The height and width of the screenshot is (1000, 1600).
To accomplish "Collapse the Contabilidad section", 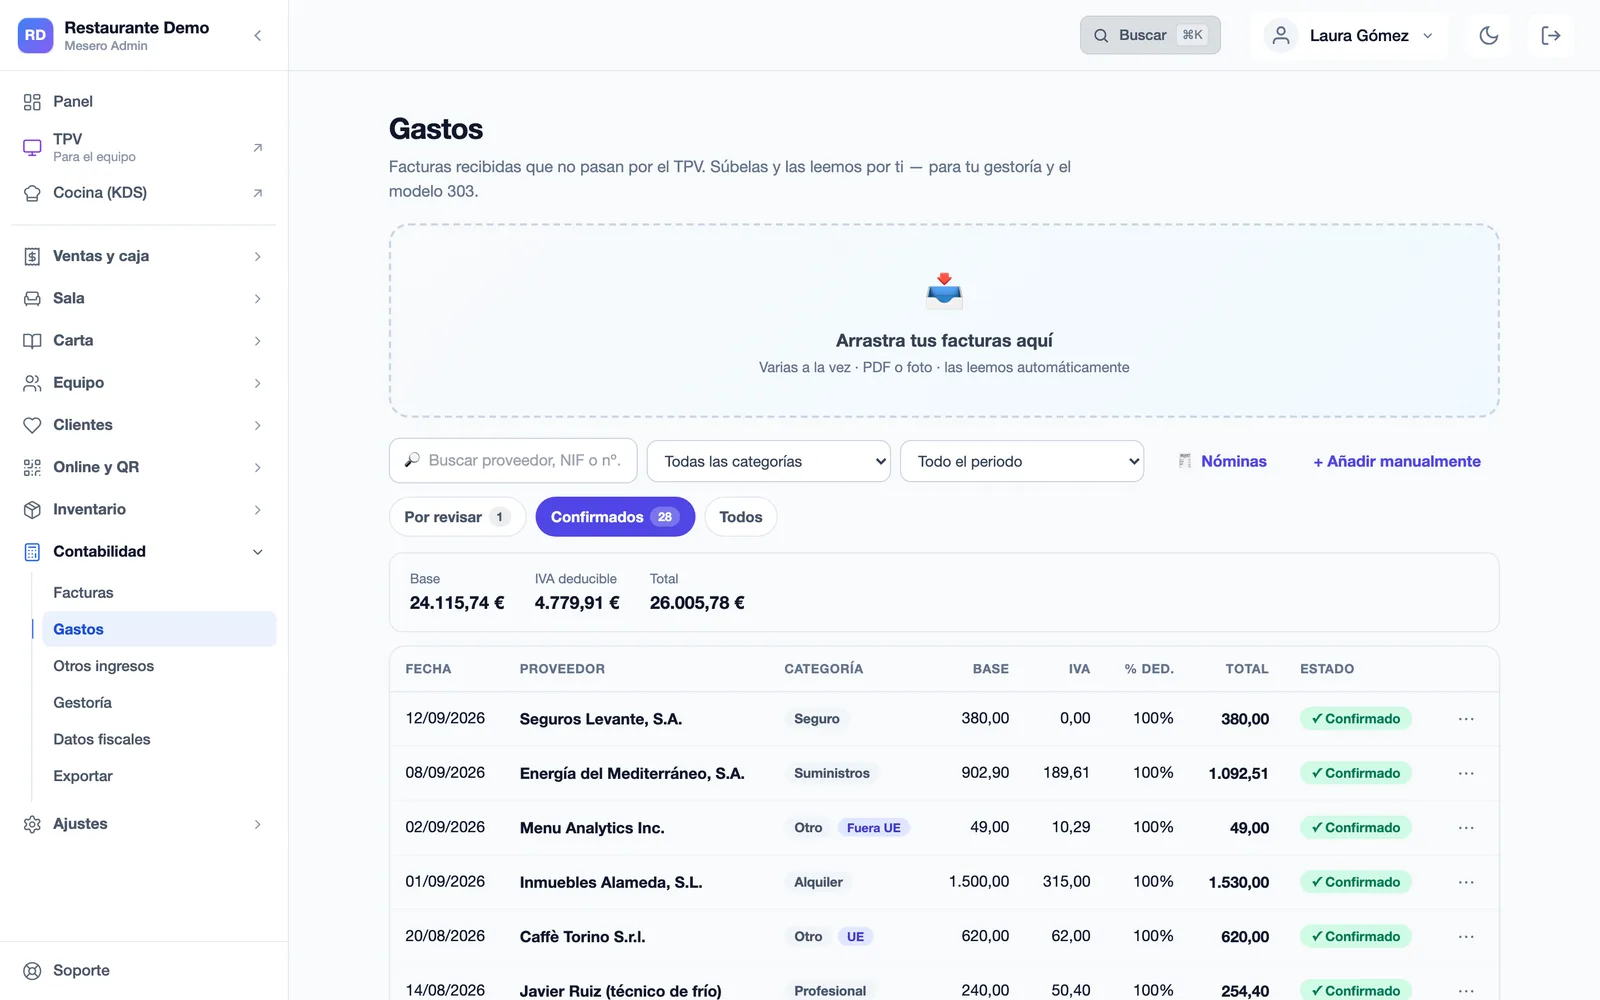I will pyautogui.click(x=144, y=552).
